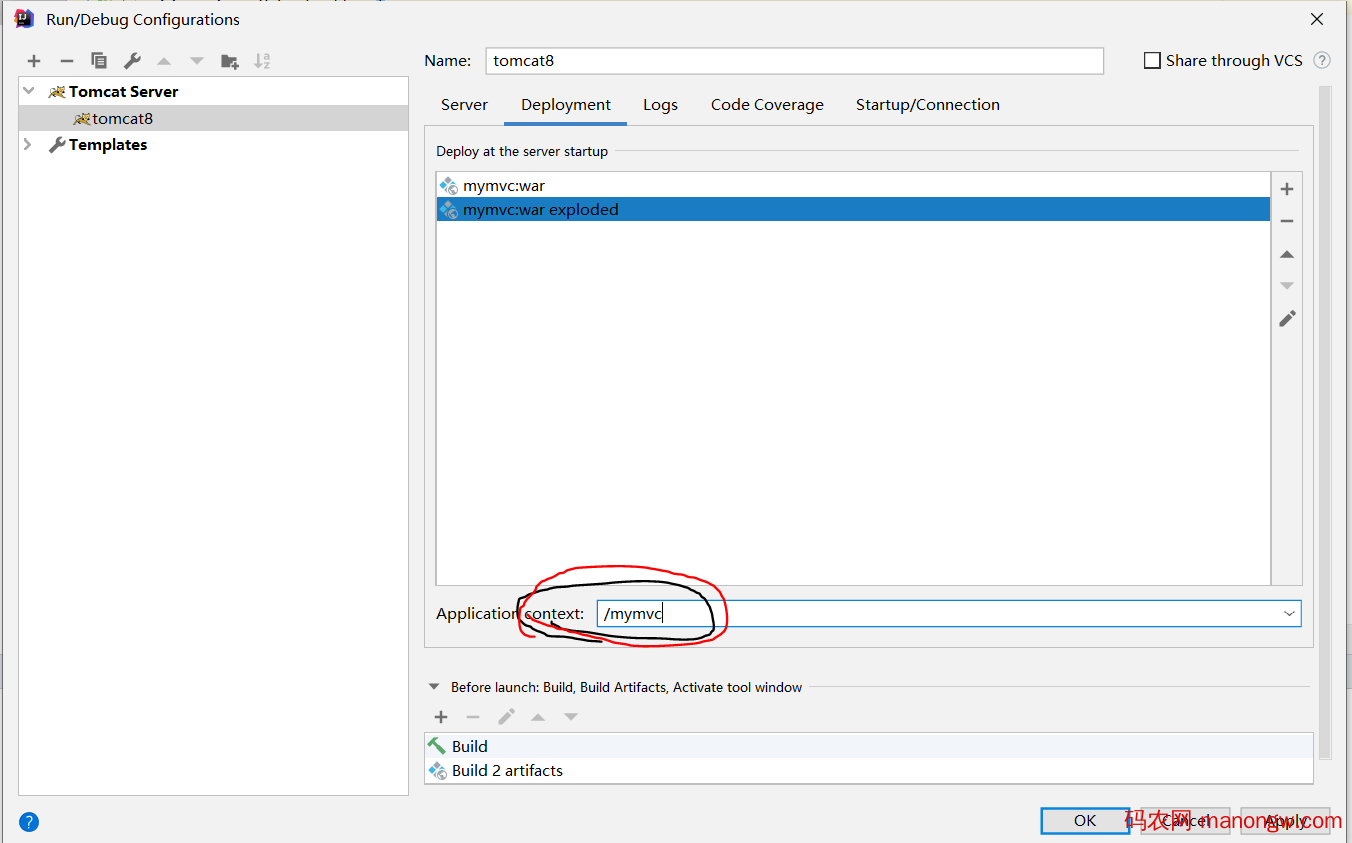Image resolution: width=1352 pixels, height=843 pixels.
Task: Enable the Share through VCS checkbox
Action: 1152,61
